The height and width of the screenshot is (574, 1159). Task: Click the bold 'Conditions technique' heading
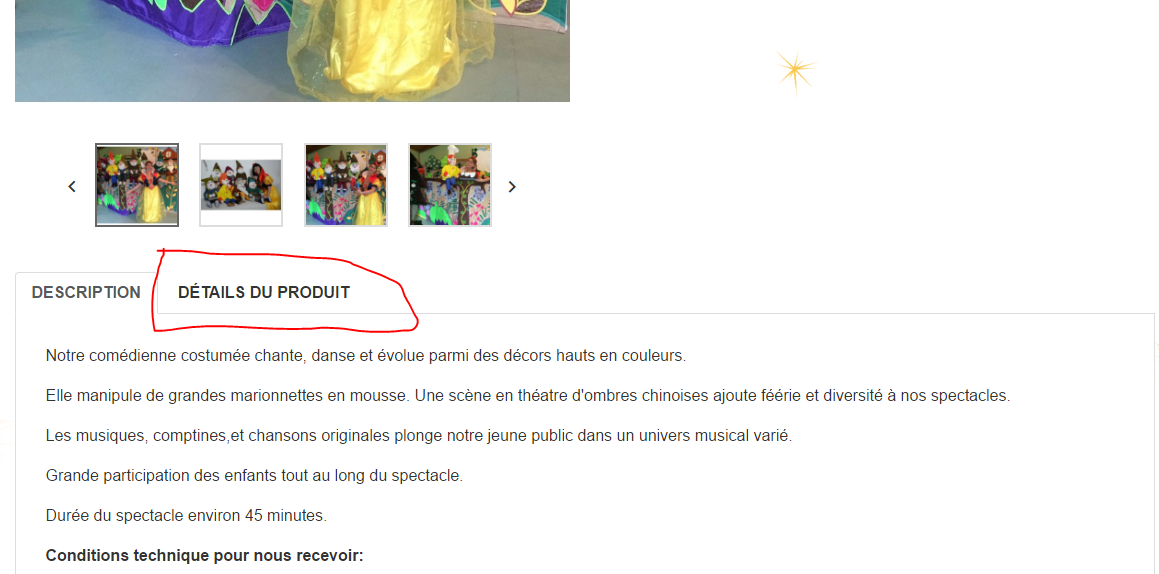click(205, 556)
